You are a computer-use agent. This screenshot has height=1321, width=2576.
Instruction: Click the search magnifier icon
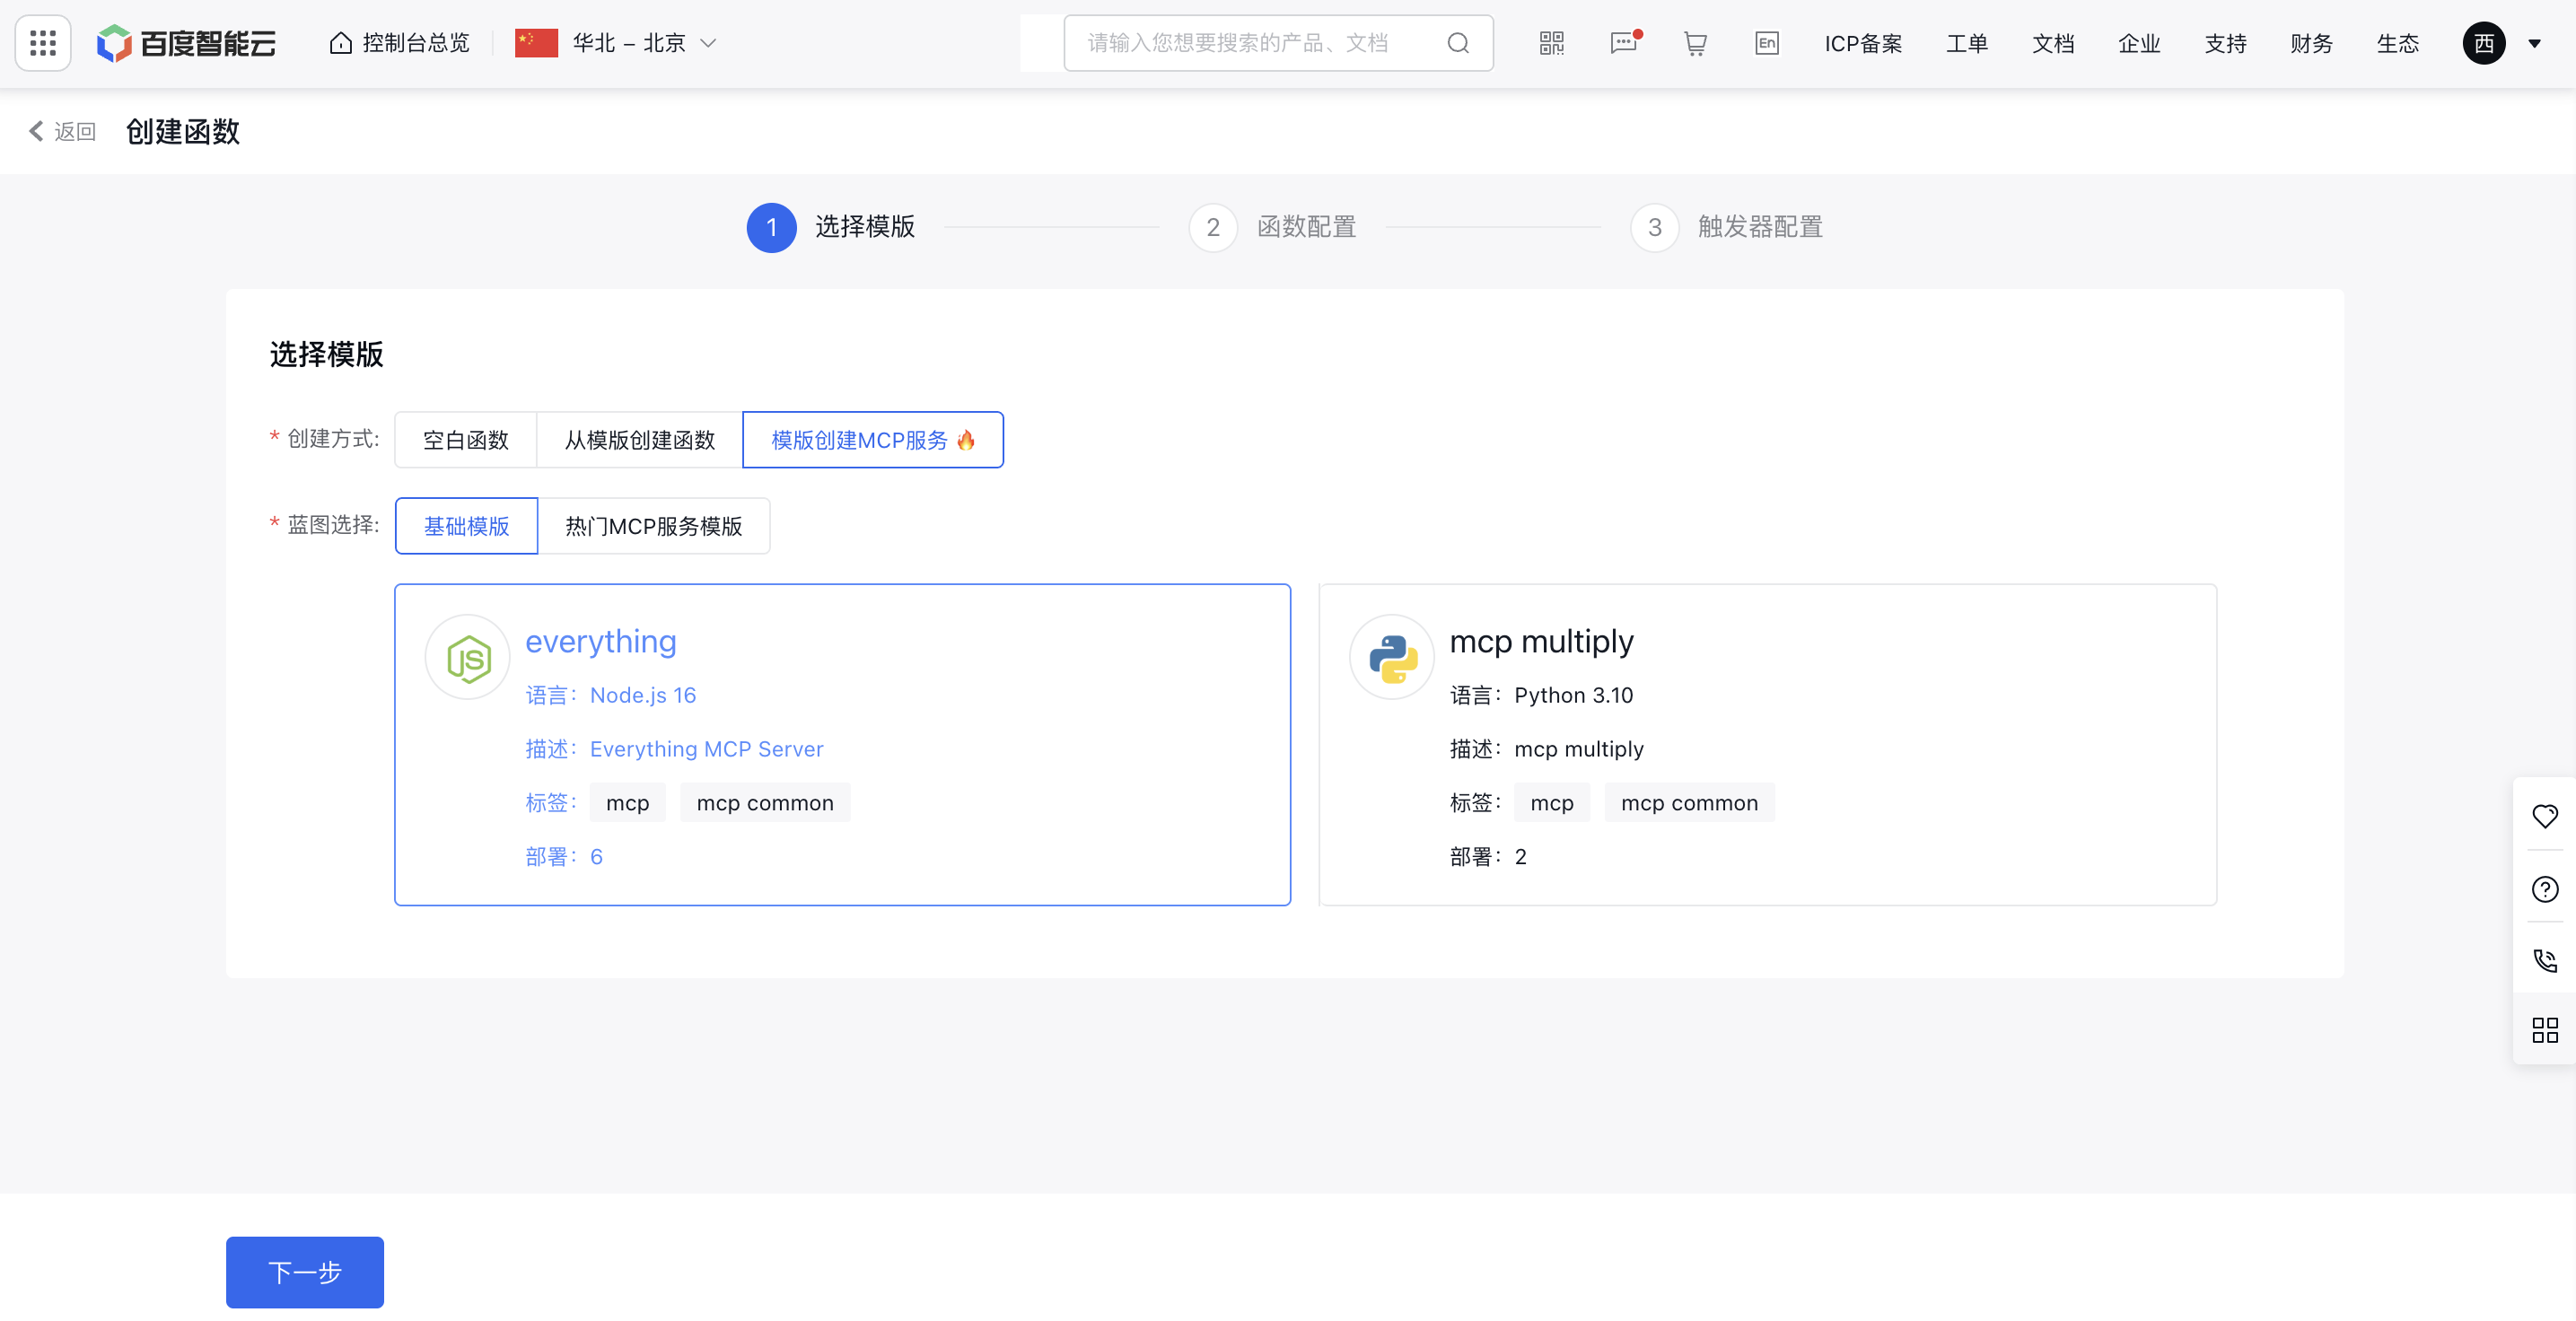(x=1458, y=43)
